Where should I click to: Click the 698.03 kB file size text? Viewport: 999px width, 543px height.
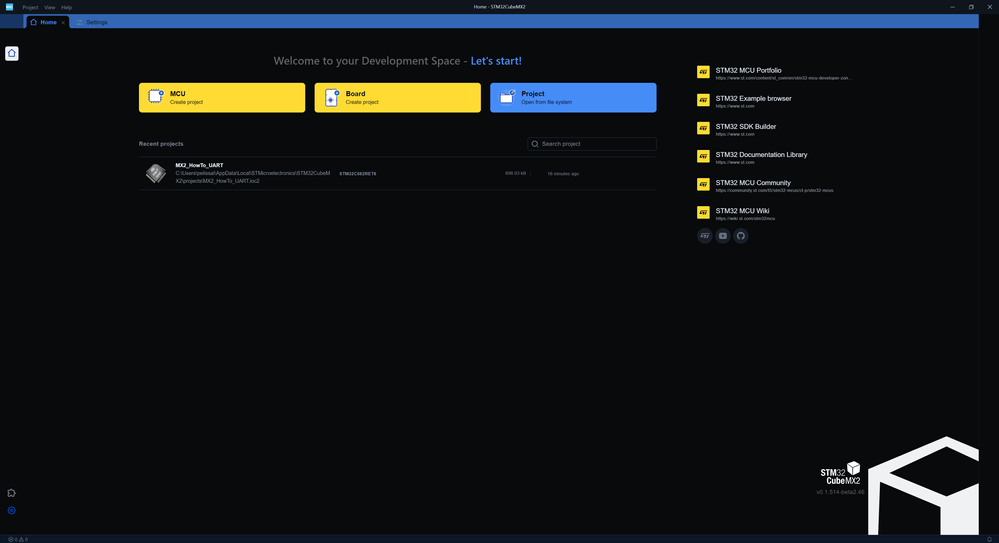515,173
